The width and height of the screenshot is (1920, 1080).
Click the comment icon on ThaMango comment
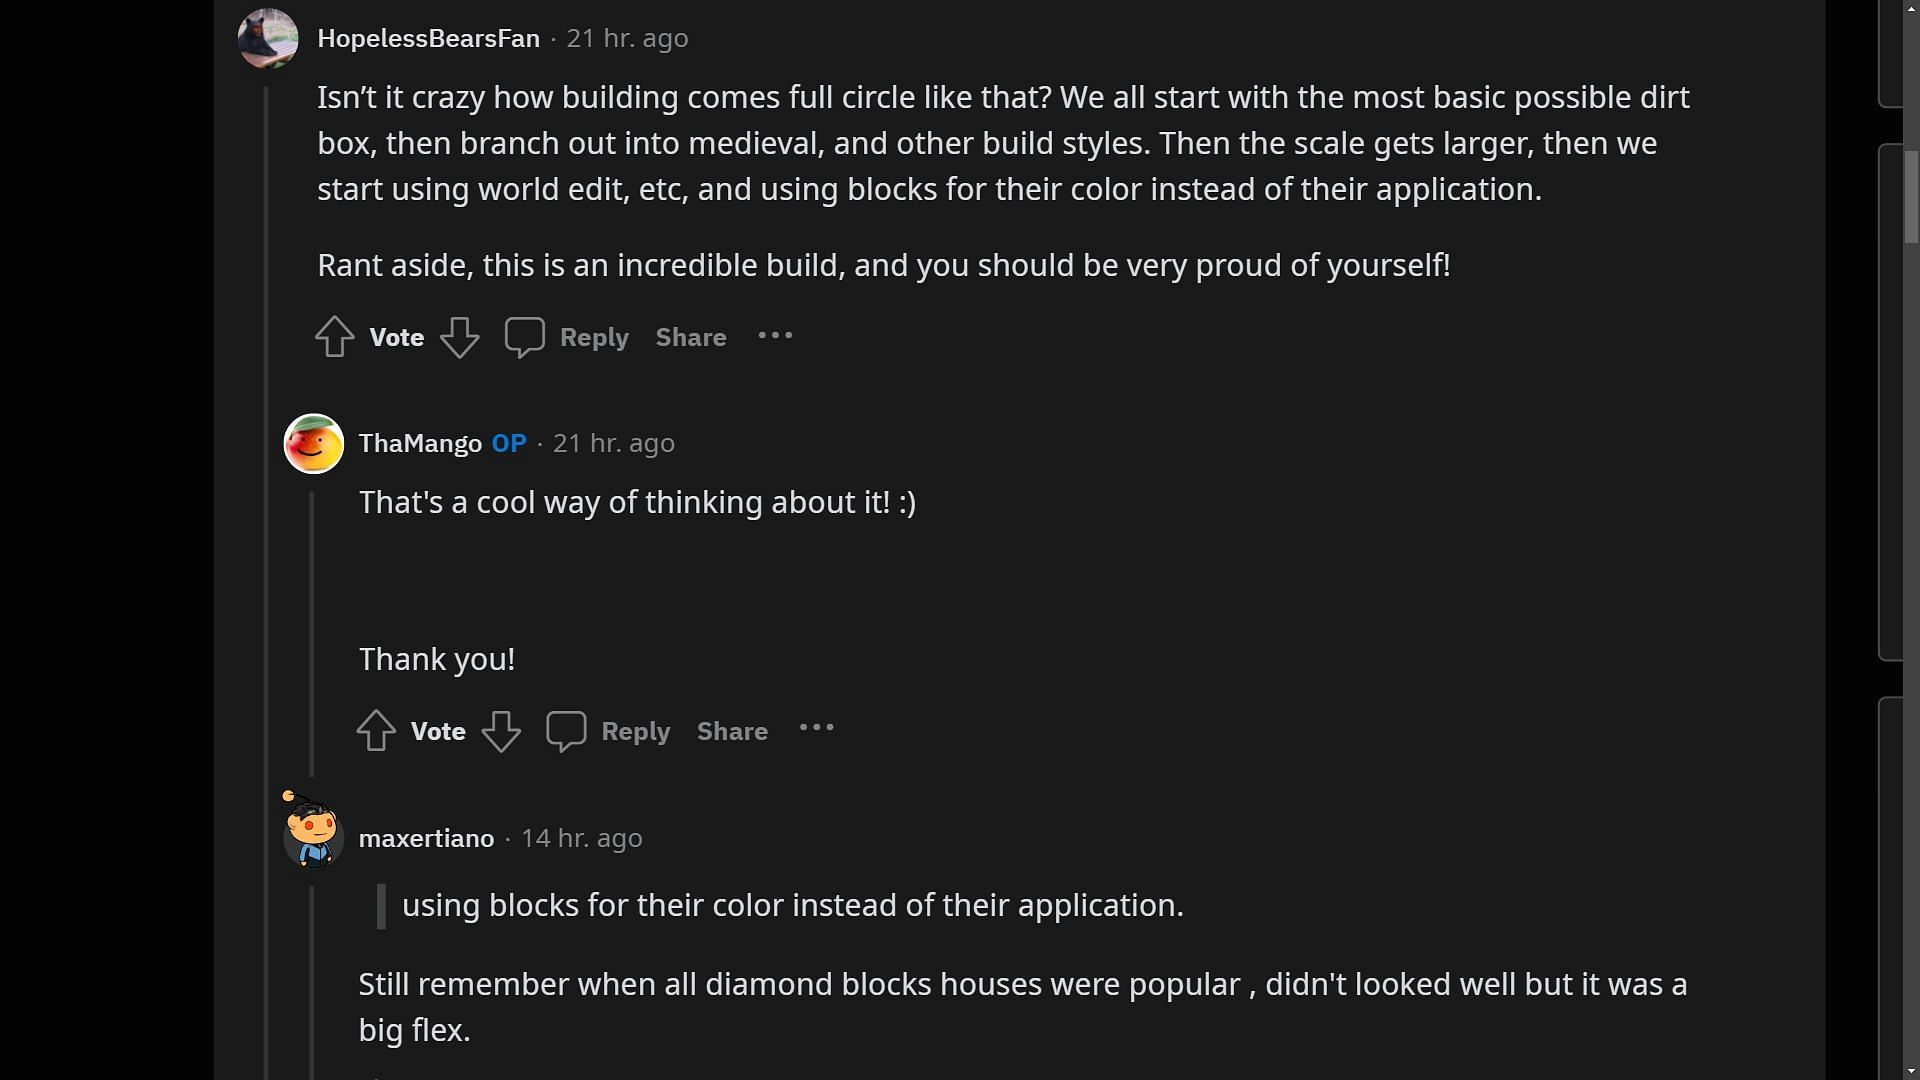tap(566, 731)
